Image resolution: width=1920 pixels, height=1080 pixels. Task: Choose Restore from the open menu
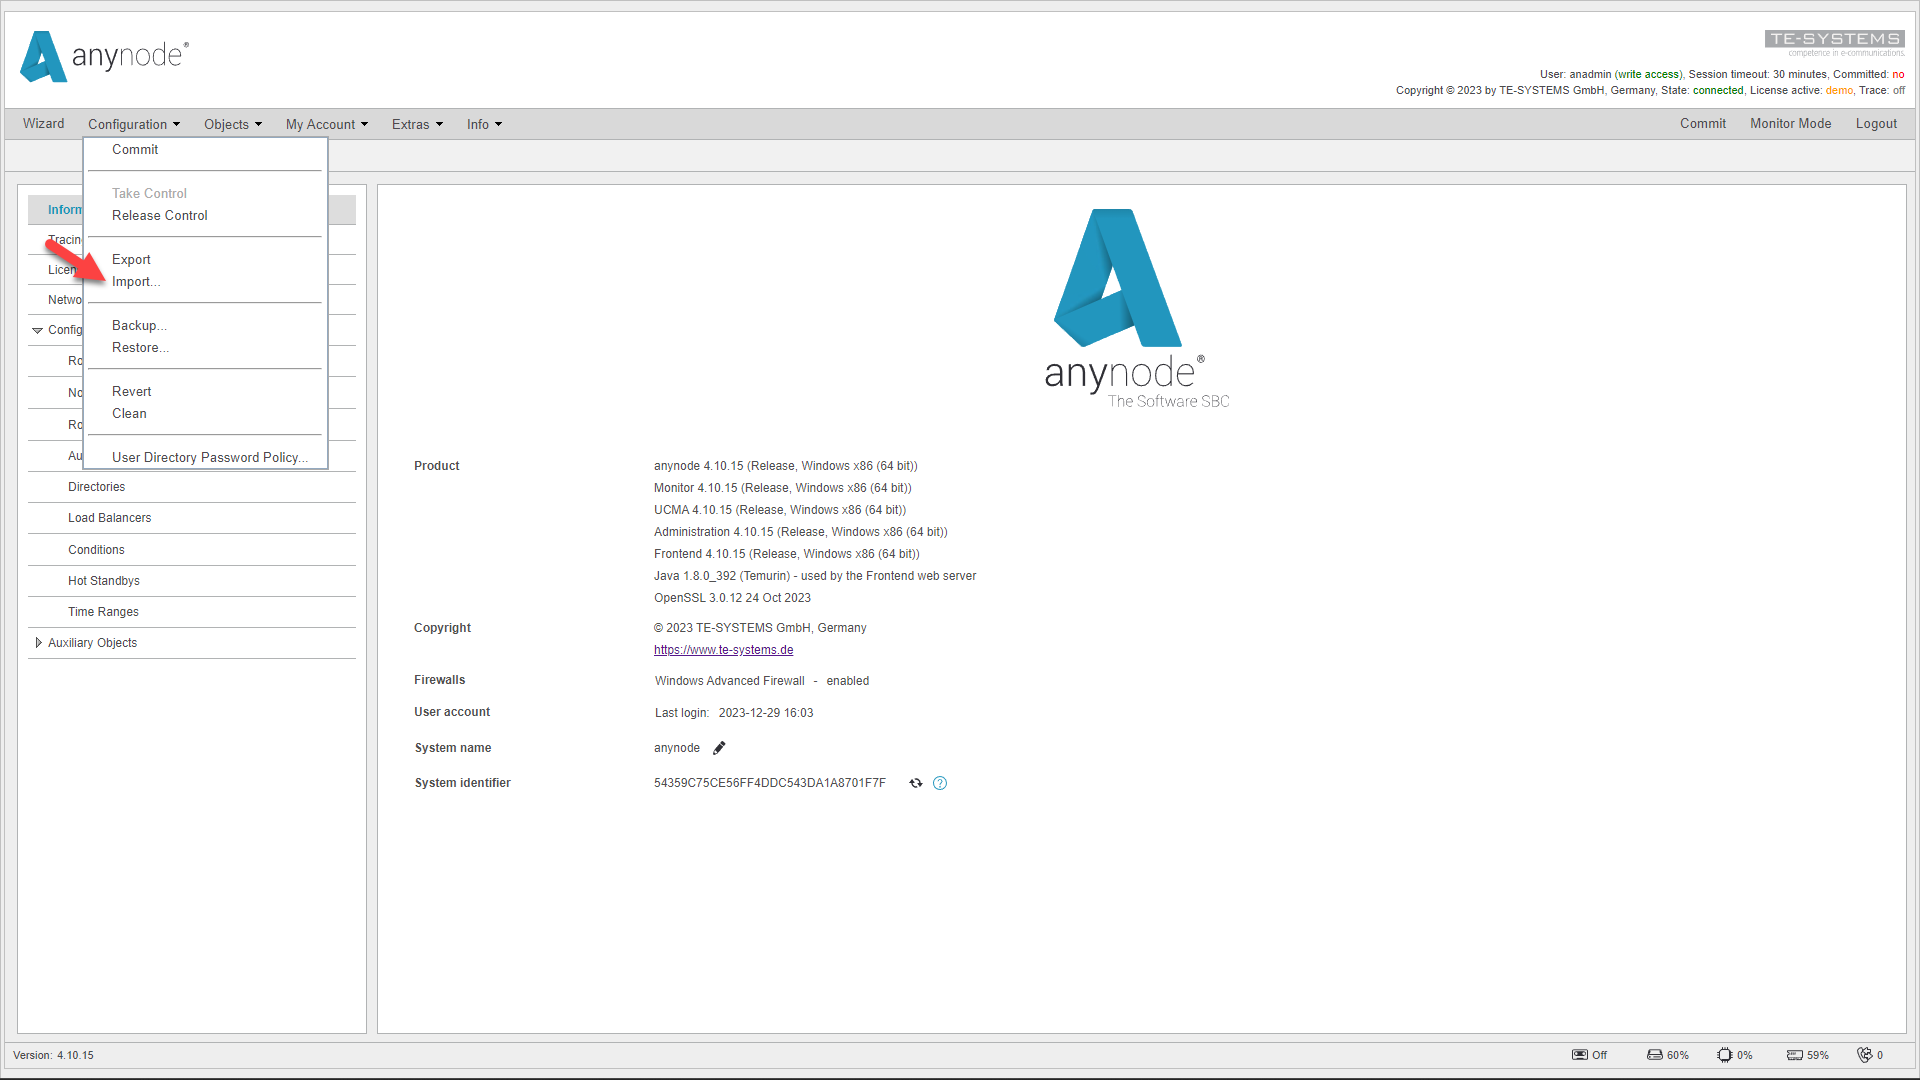[x=139, y=347]
